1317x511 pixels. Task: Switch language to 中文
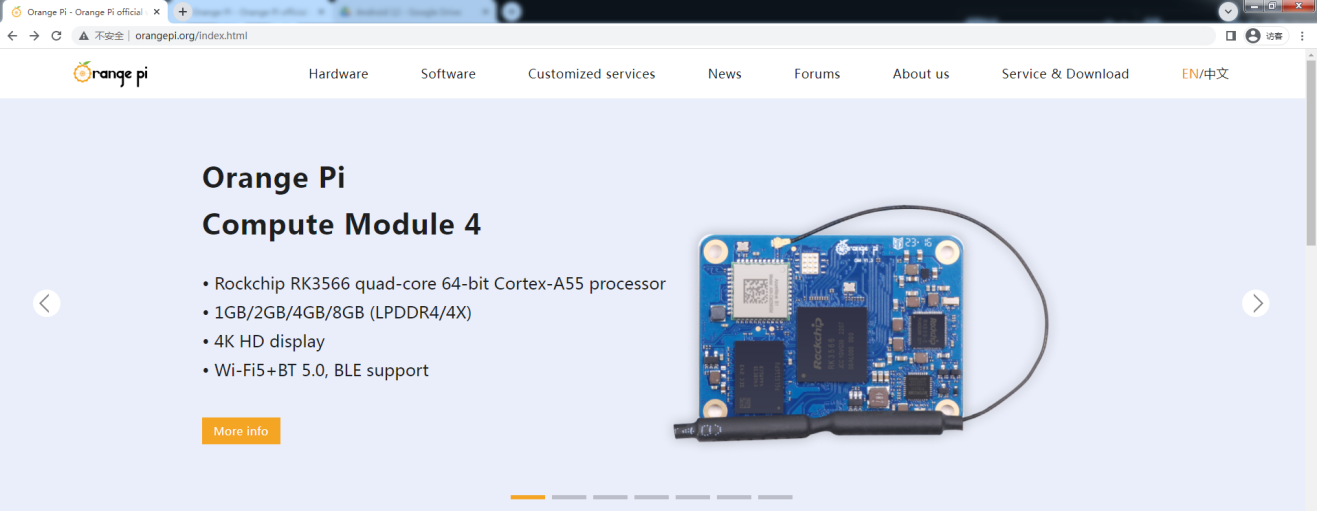coord(1217,74)
